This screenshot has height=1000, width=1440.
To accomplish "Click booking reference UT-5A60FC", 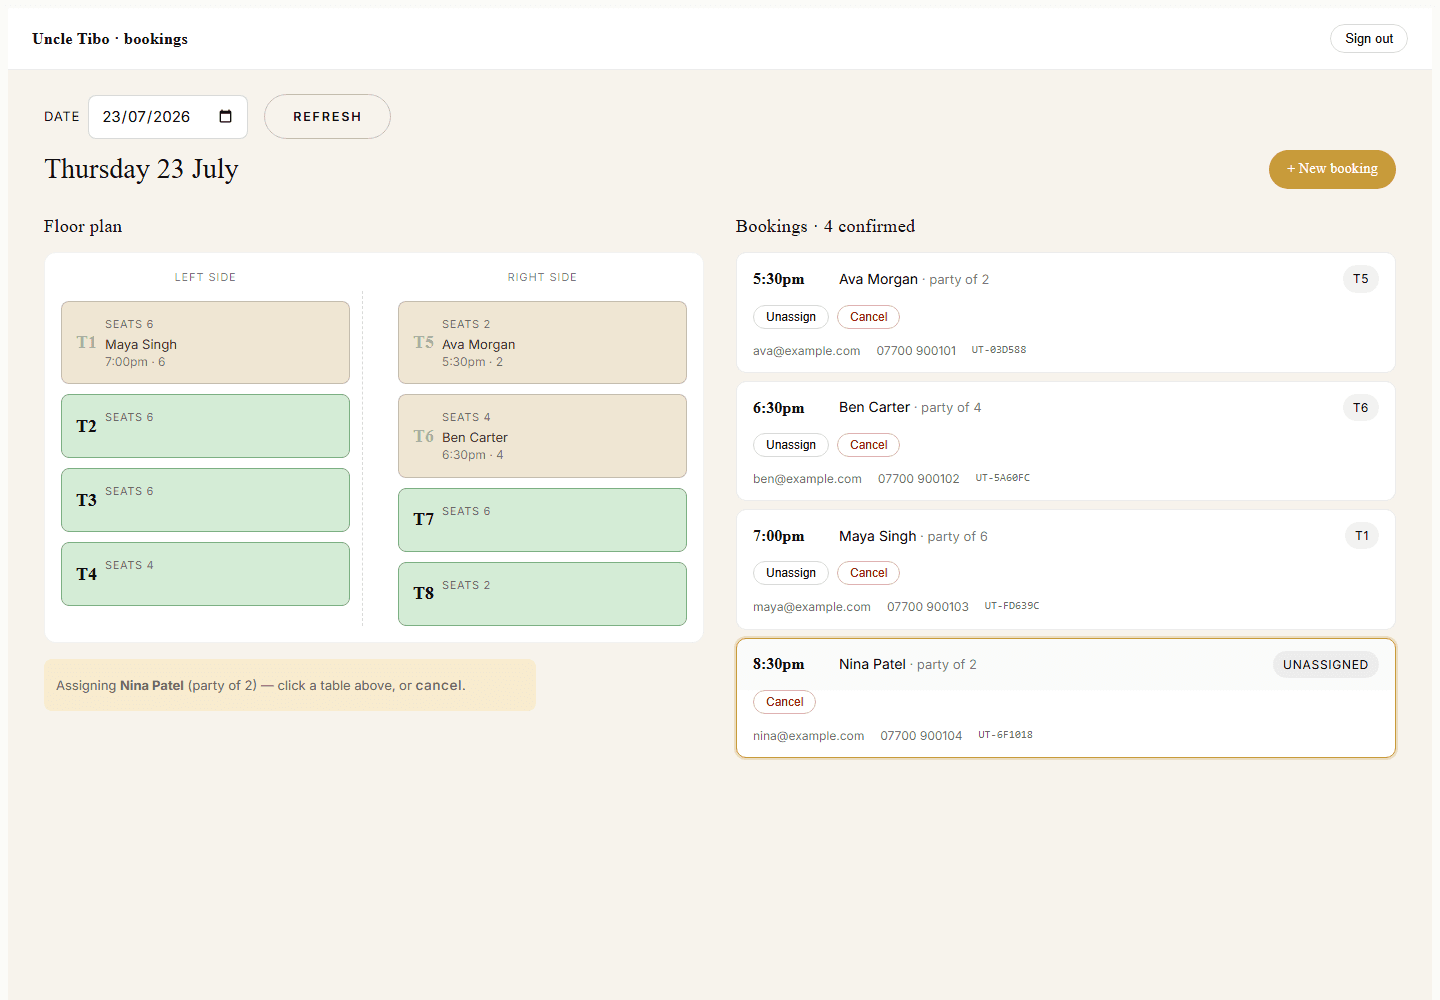I will tap(1003, 478).
